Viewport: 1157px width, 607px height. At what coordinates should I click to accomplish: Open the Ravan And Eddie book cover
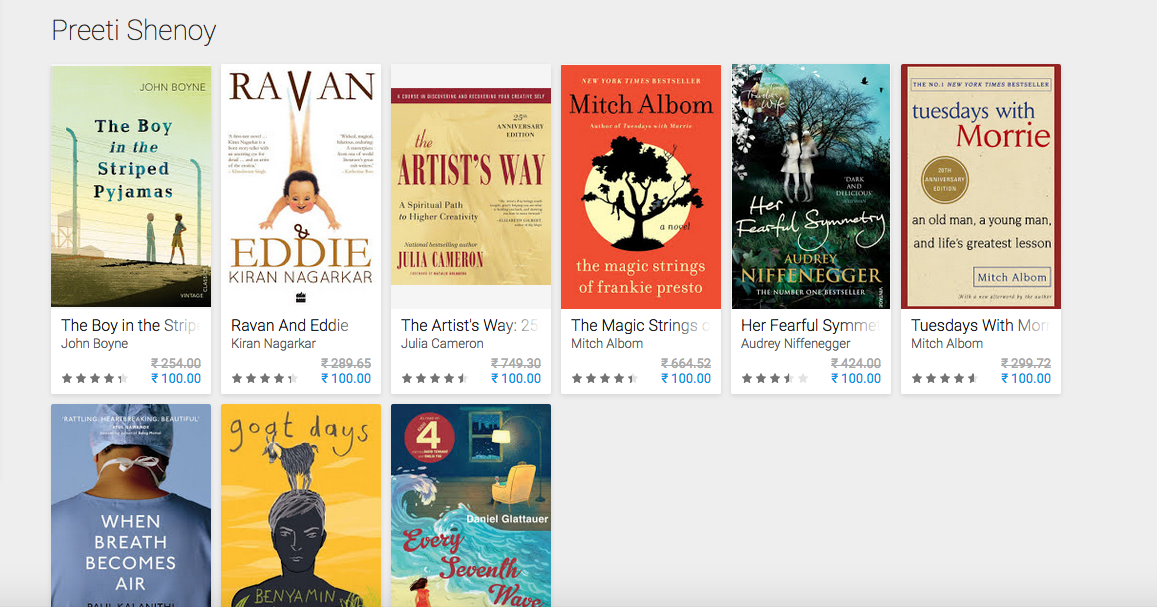[301, 186]
